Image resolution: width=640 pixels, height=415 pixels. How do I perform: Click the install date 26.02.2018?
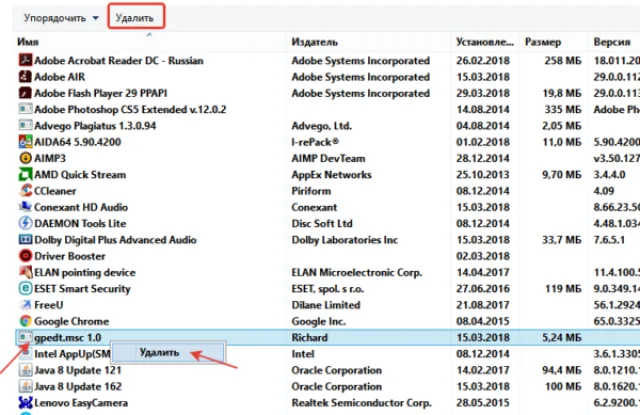point(483,60)
